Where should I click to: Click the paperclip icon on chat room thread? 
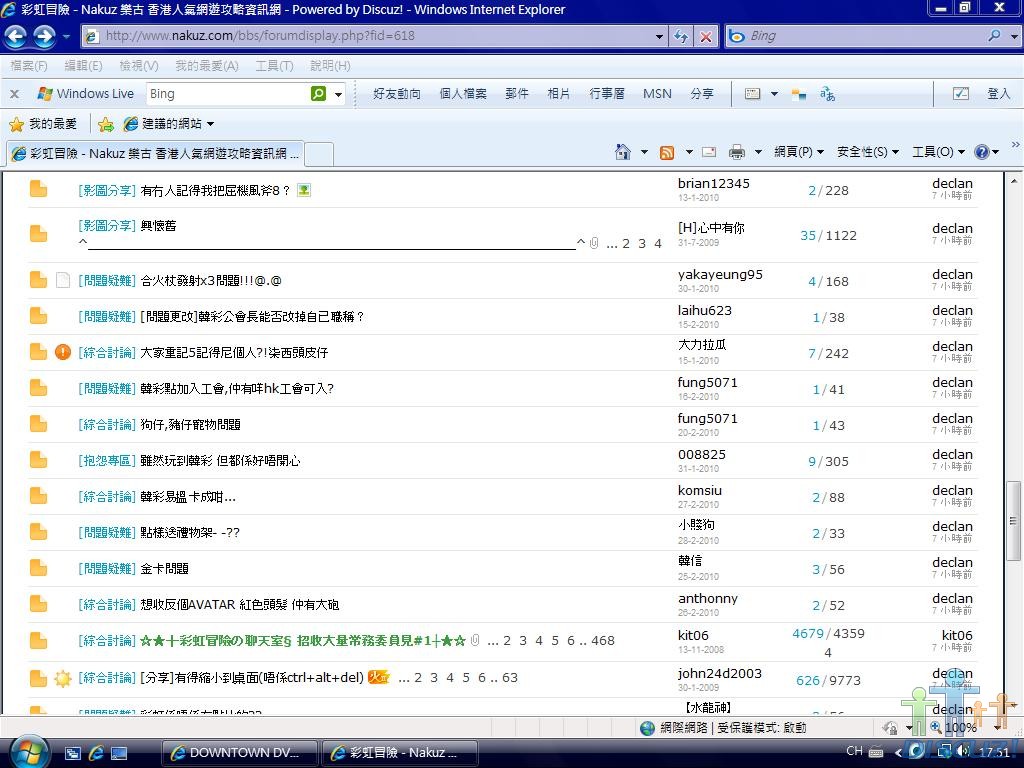click(475, 640)
